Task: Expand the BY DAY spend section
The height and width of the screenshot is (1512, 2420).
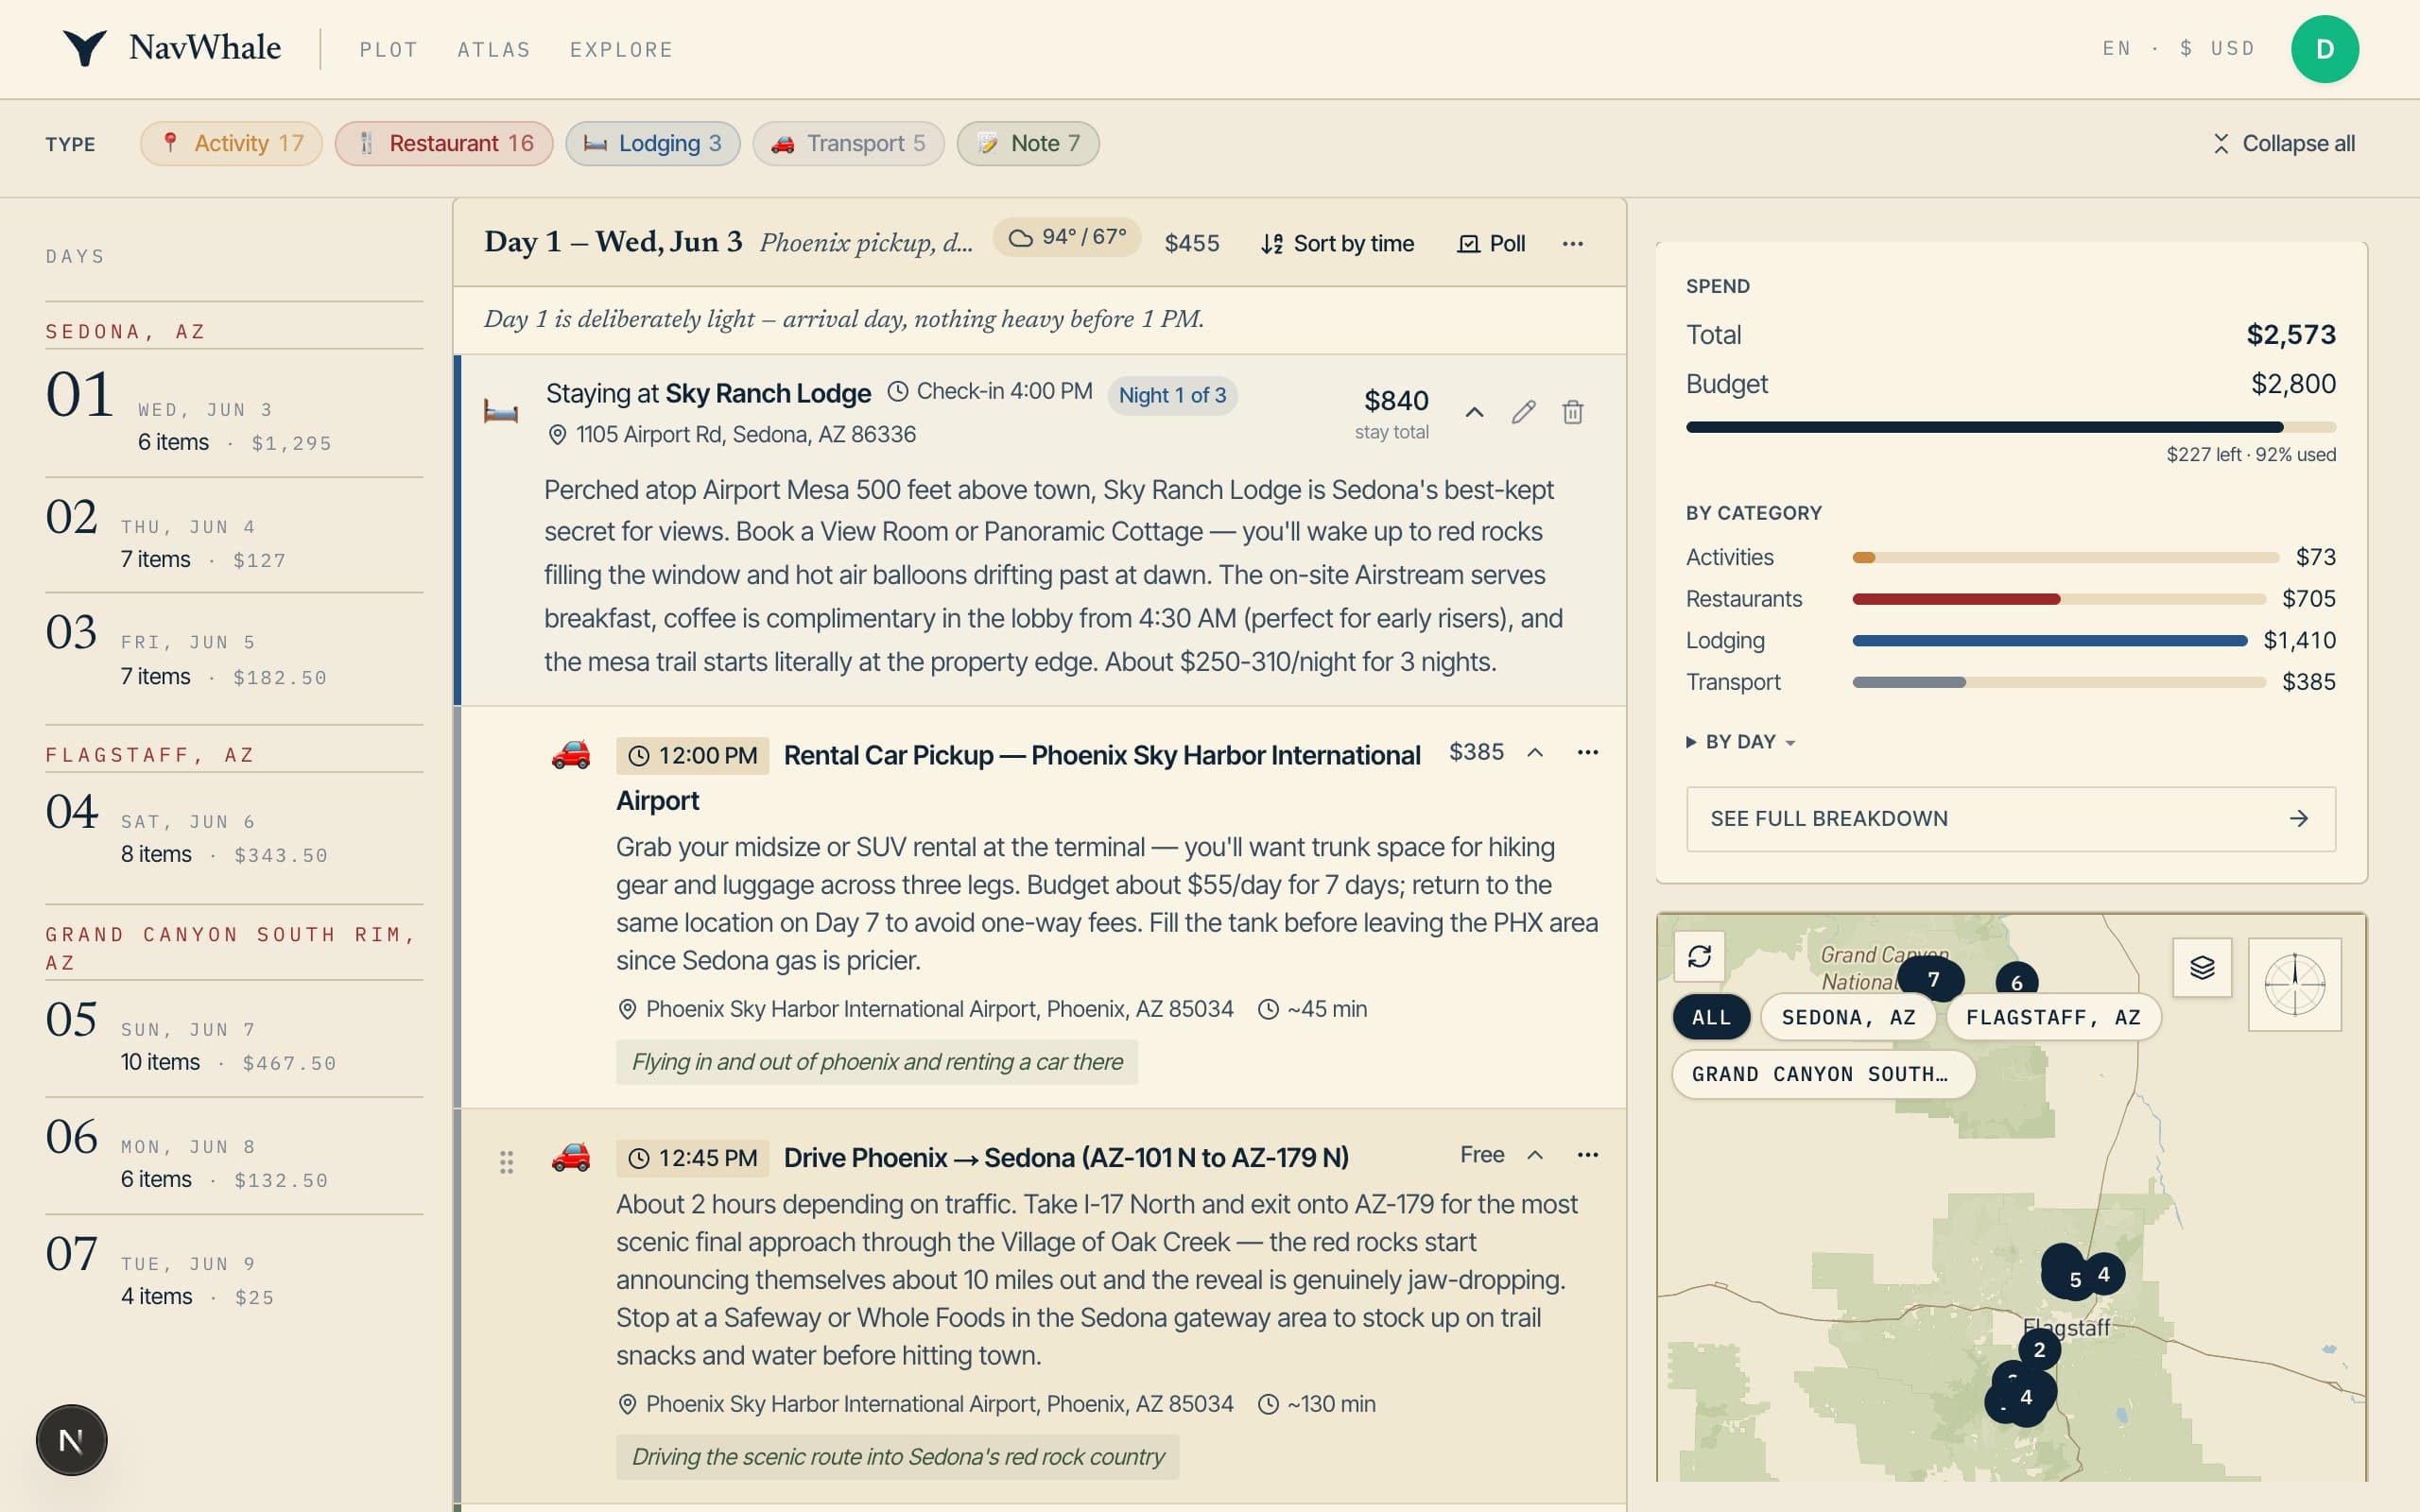Action: 1740,742
